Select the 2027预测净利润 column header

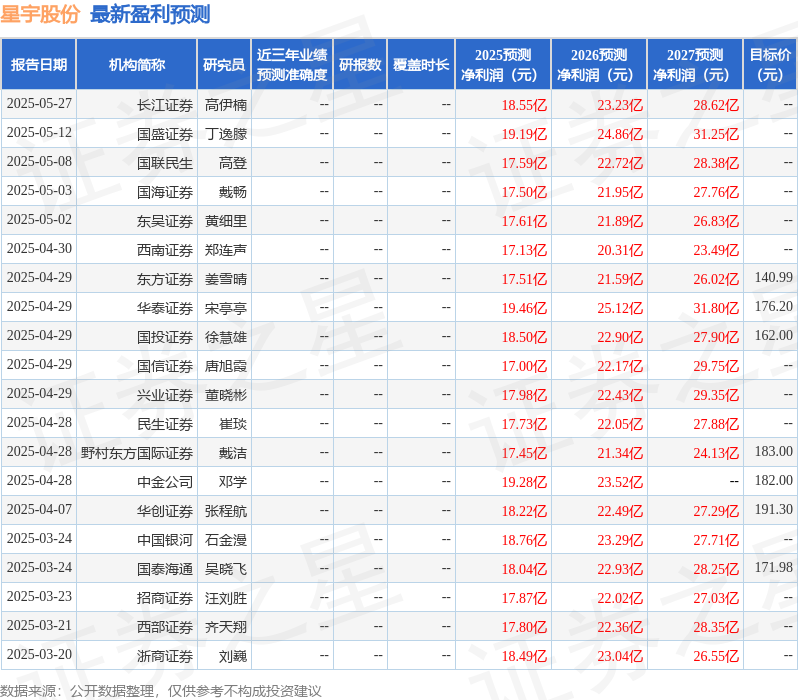point(695,65)
